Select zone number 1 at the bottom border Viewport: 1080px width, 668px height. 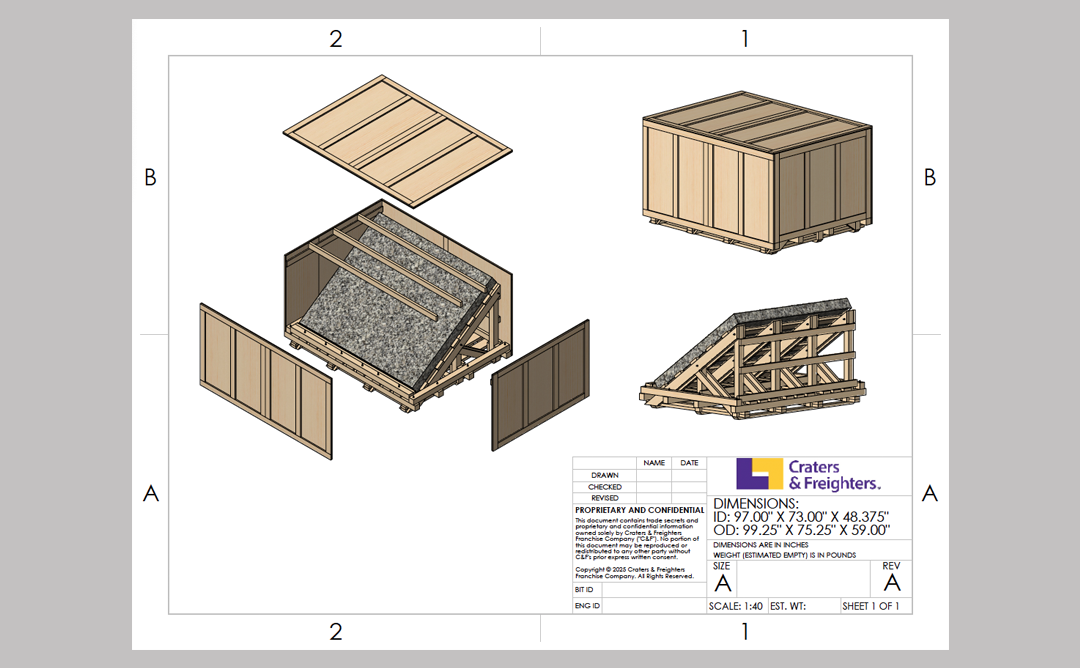point(744,632)
